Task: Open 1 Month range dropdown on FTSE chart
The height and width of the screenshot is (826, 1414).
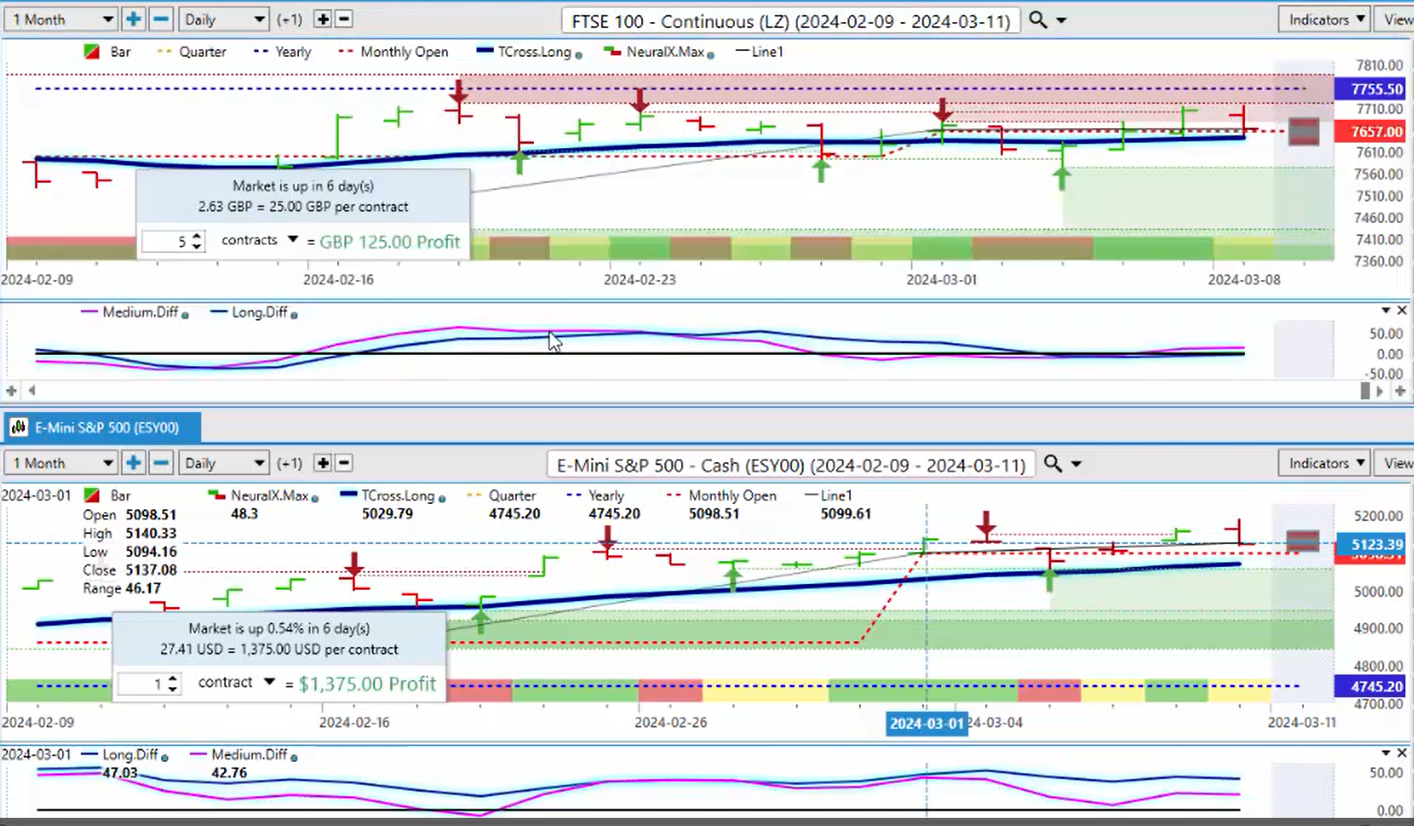Action: [x=60, y=19]
